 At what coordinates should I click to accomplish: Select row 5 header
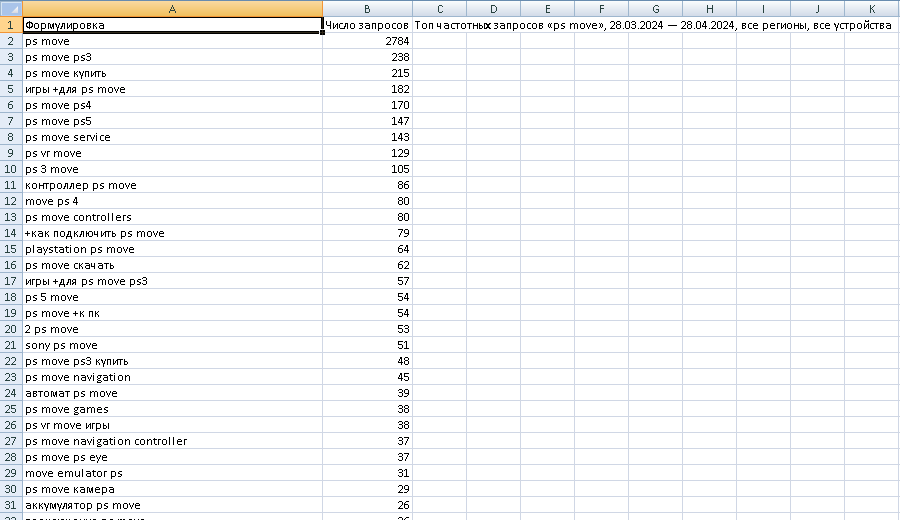[11, 89]
